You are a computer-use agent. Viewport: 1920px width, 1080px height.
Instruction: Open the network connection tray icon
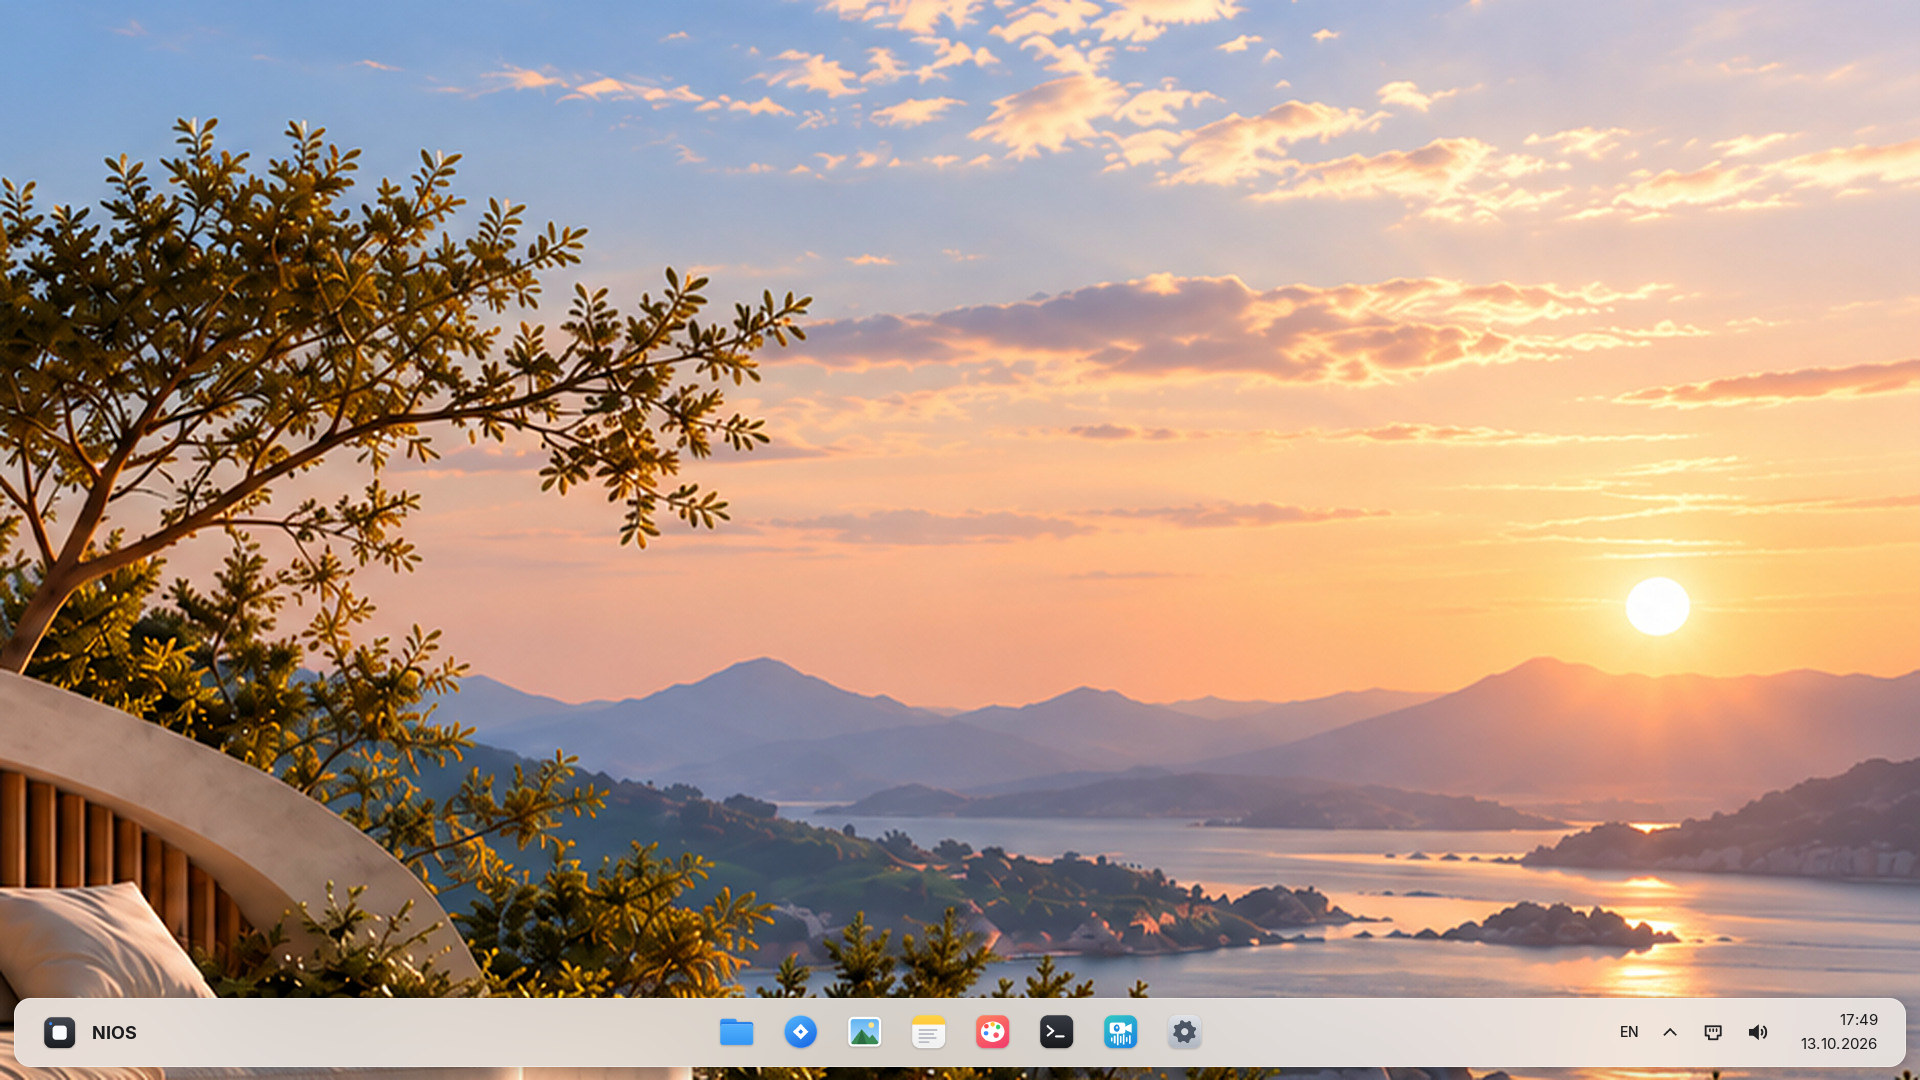(x=1713, y=1032)
